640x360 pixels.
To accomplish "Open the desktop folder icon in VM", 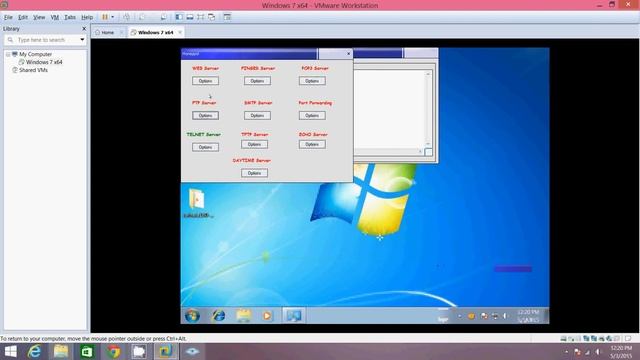I will point(197,202).
